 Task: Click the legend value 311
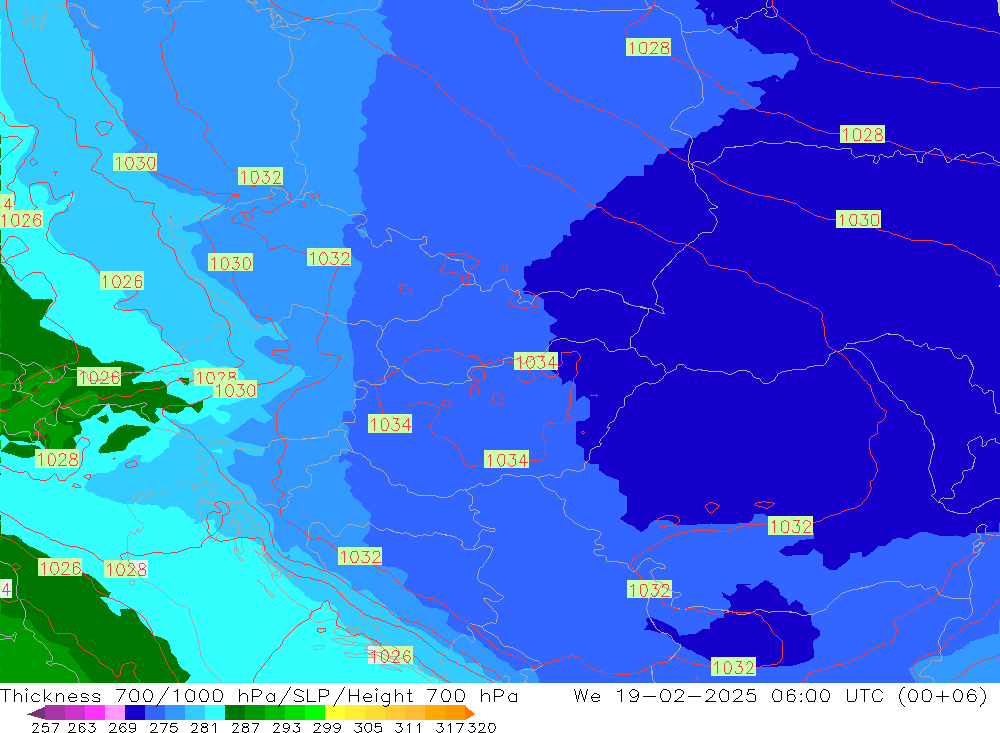click(408, 727)
